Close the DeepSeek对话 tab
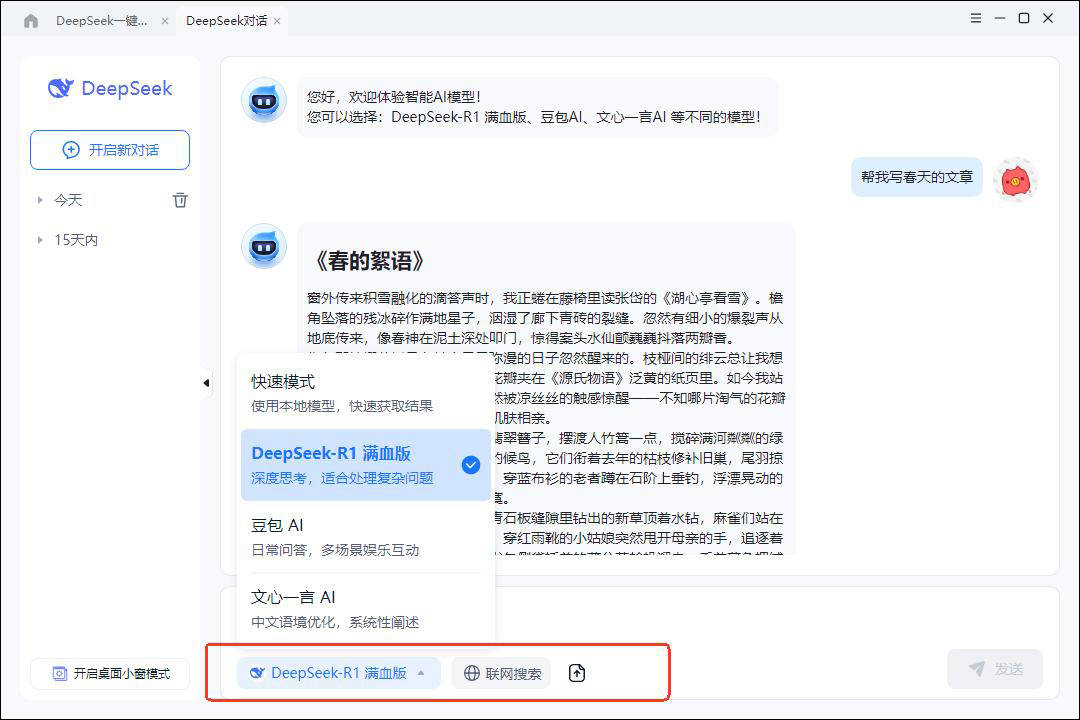 277,21
